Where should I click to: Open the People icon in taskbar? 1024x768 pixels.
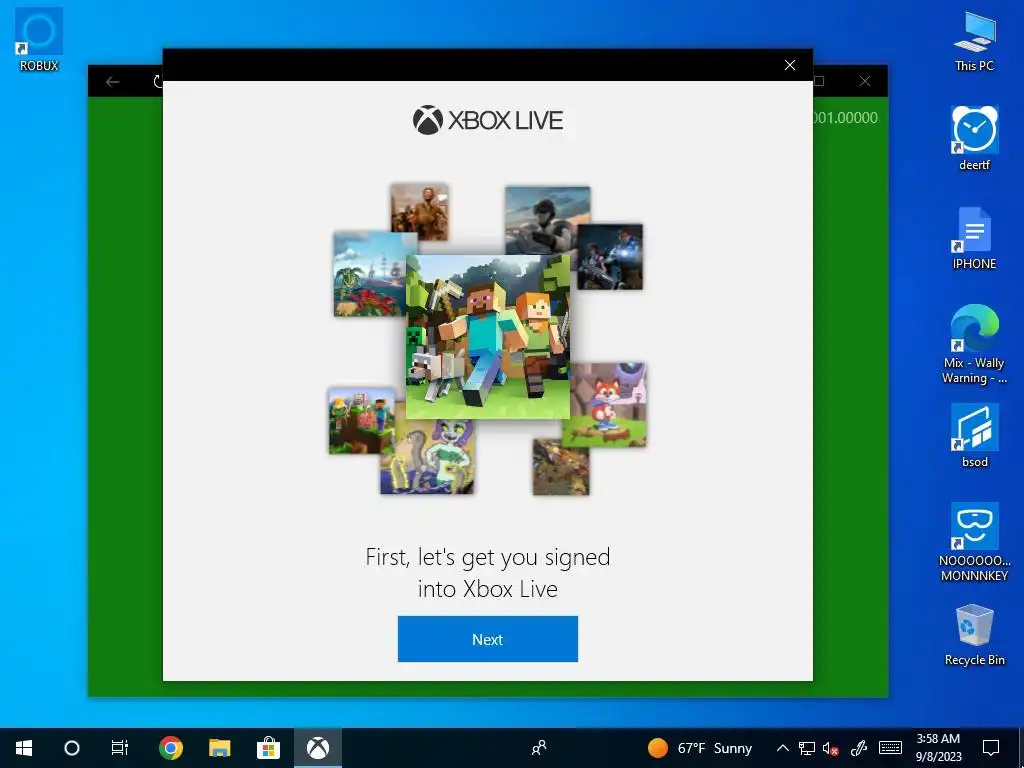(x=539, y=748)
